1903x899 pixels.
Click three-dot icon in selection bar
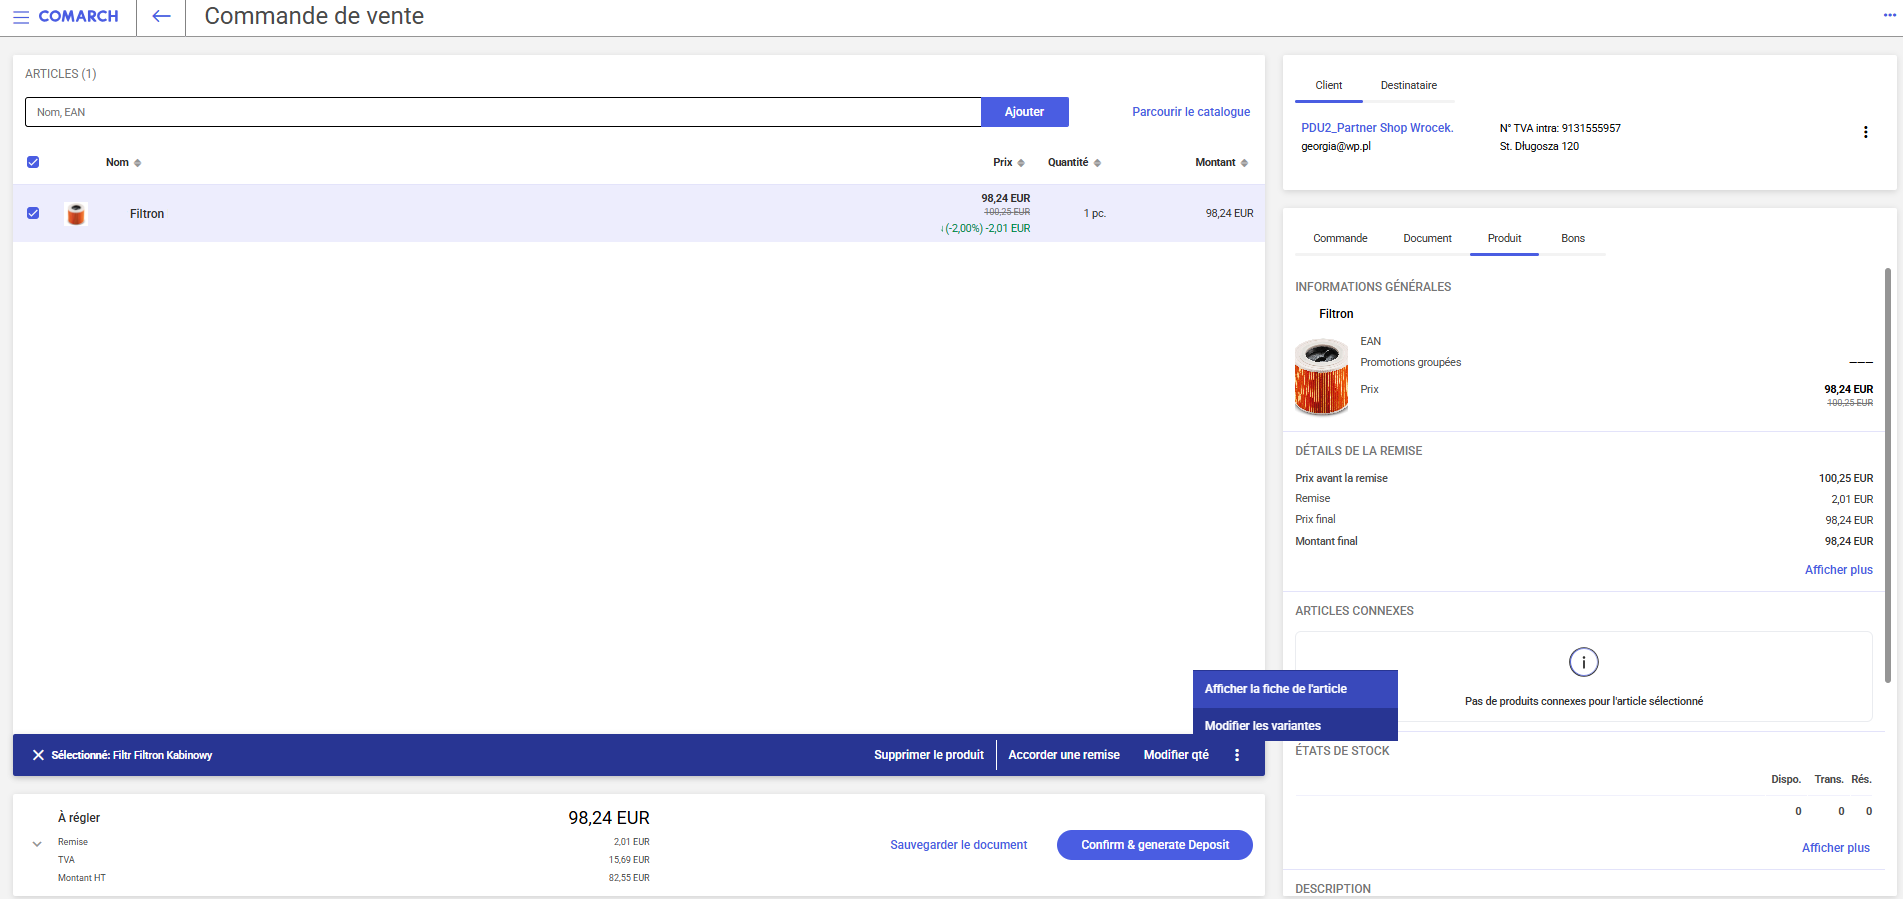[x=1237, y=755]
